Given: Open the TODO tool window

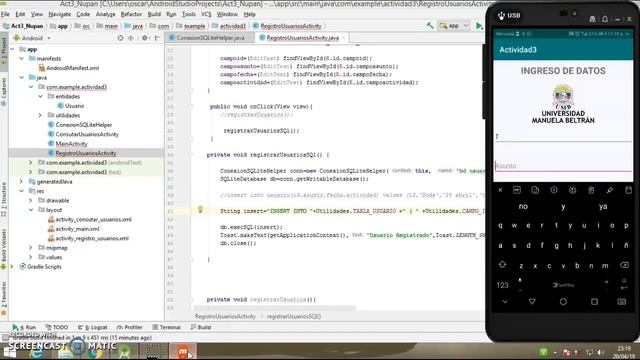Looking at the screenshot, I should click(x=57, y=327).
